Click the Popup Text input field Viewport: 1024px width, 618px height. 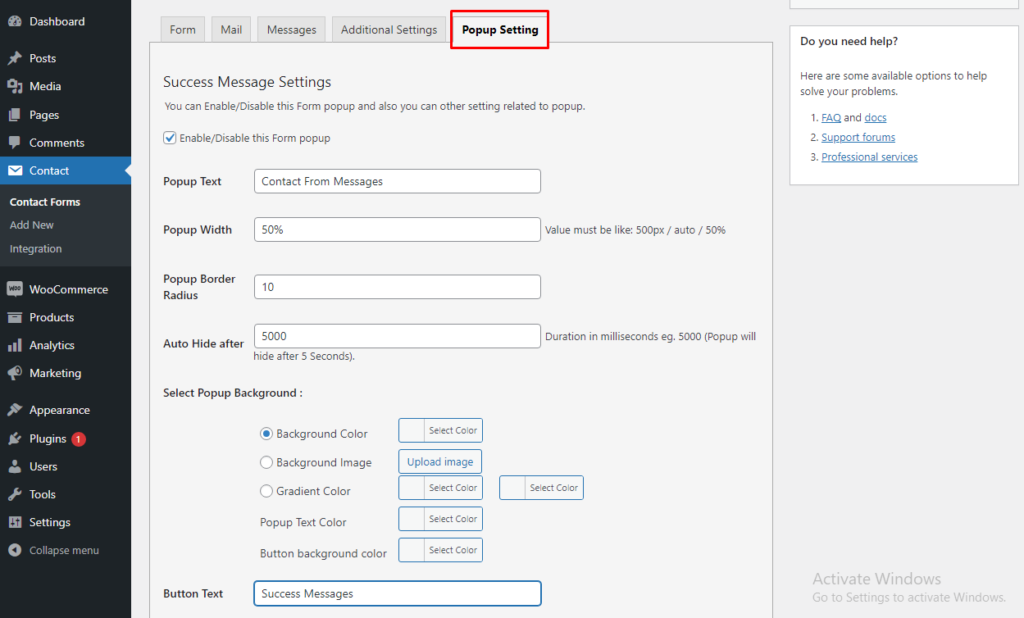397,181
